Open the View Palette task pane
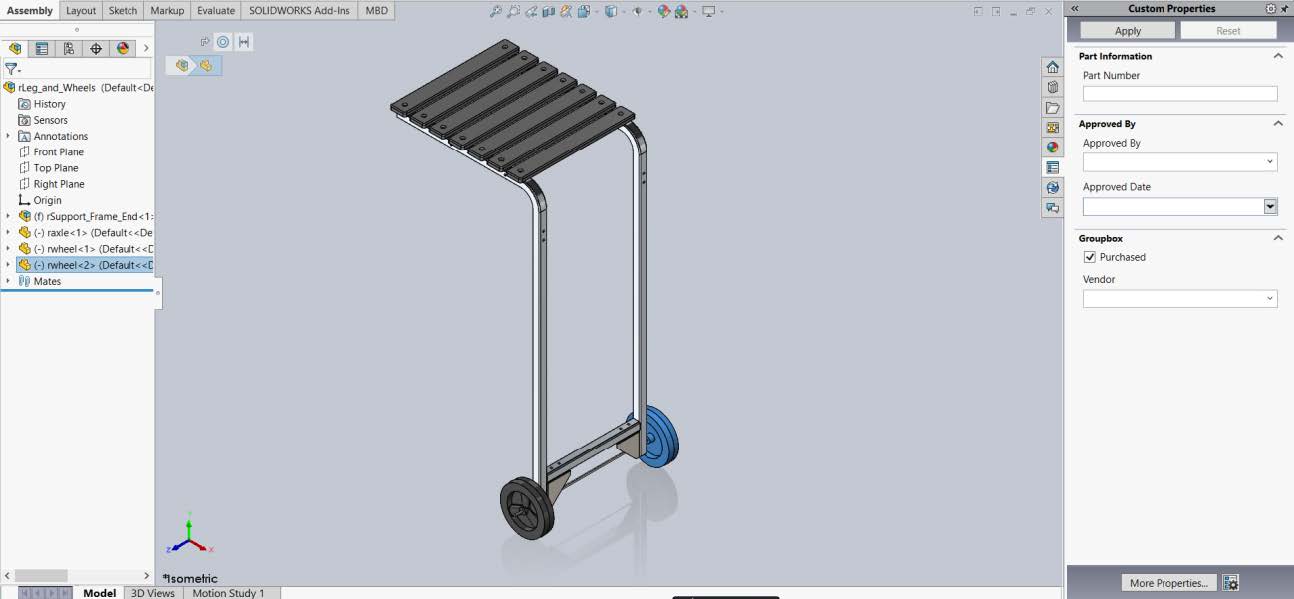 point(1052,127)
